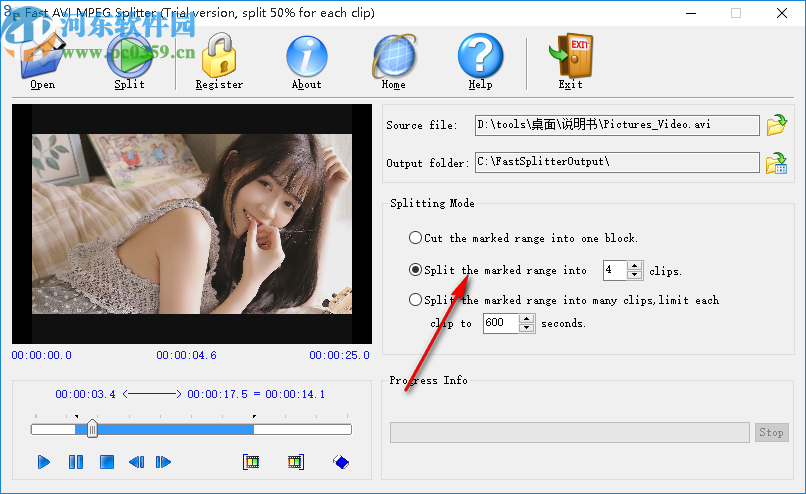Minimize the splitter window

tap(691, 13)
